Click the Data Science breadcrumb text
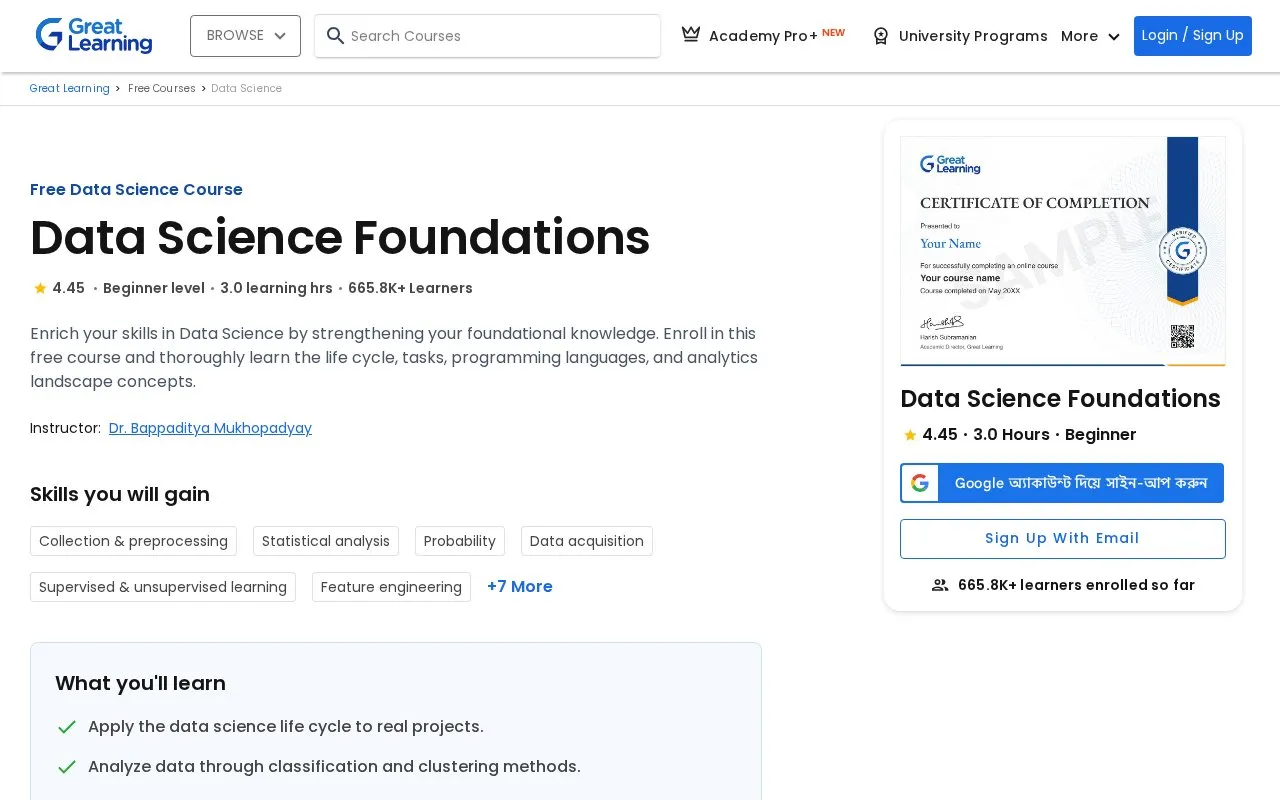 (x=246, y=88)
